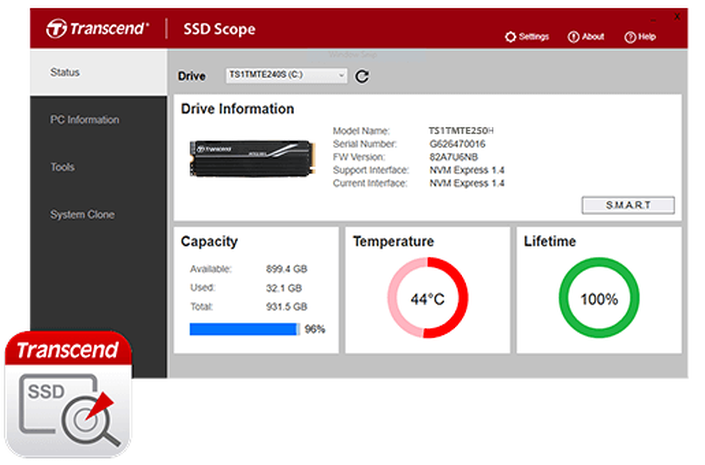Click the About text label
705x465 pixels.
[x=593, y=37]
